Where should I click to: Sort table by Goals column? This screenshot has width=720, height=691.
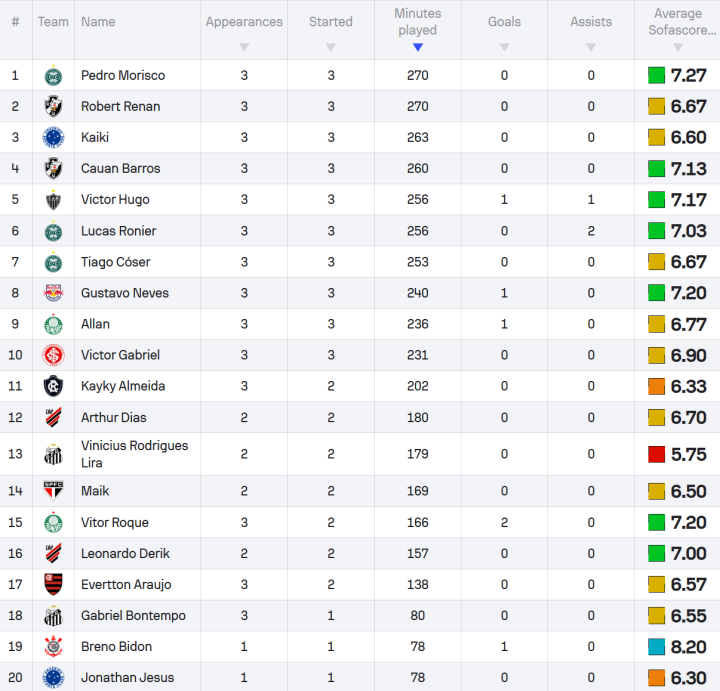pos(504,29)
